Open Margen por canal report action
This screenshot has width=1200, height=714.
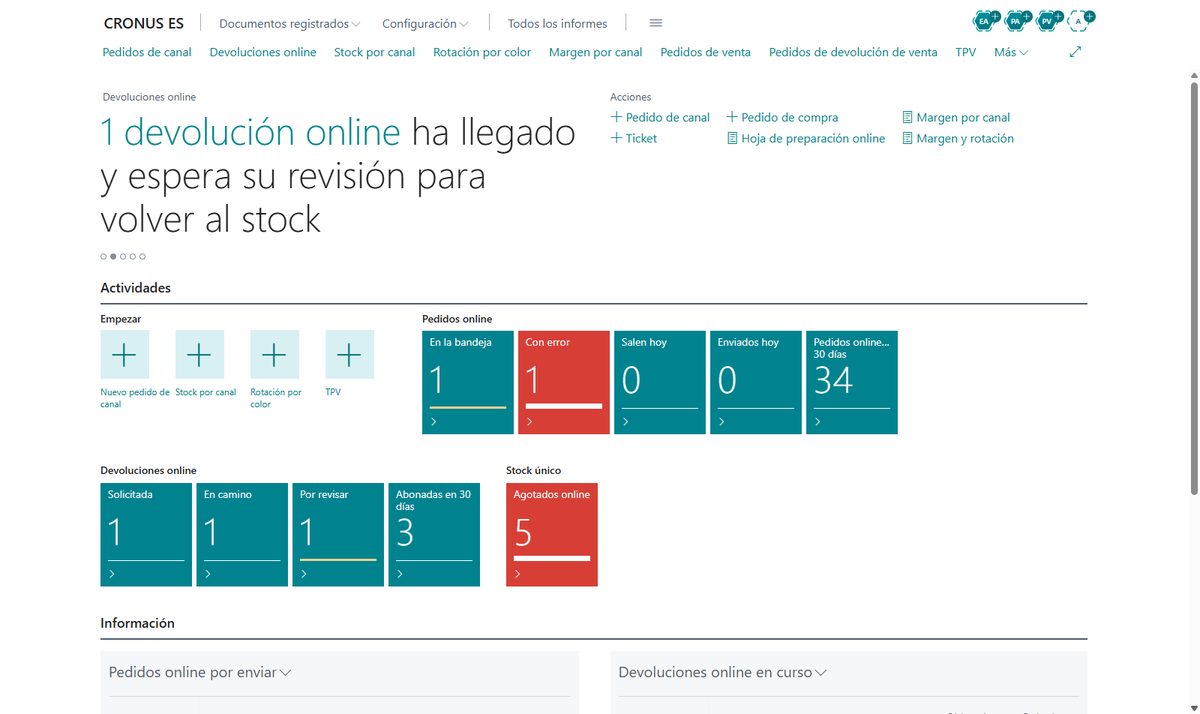pyautogui.click(x=956, y=117)
